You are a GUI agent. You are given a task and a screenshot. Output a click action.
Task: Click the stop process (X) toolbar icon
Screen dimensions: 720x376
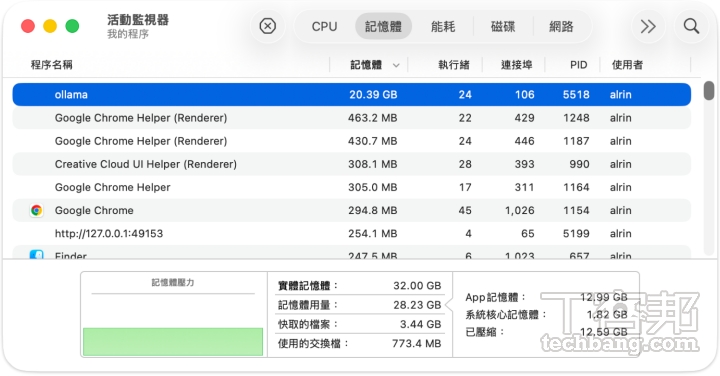tap(268, 26)
